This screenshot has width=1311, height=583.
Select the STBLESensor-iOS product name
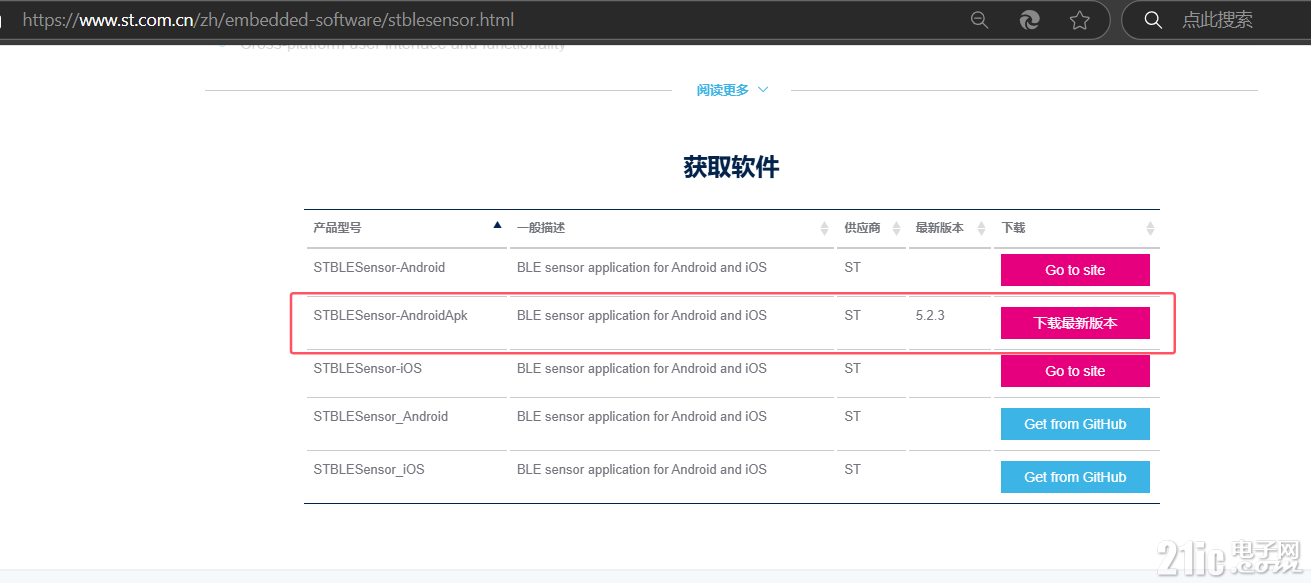[367, 368]
